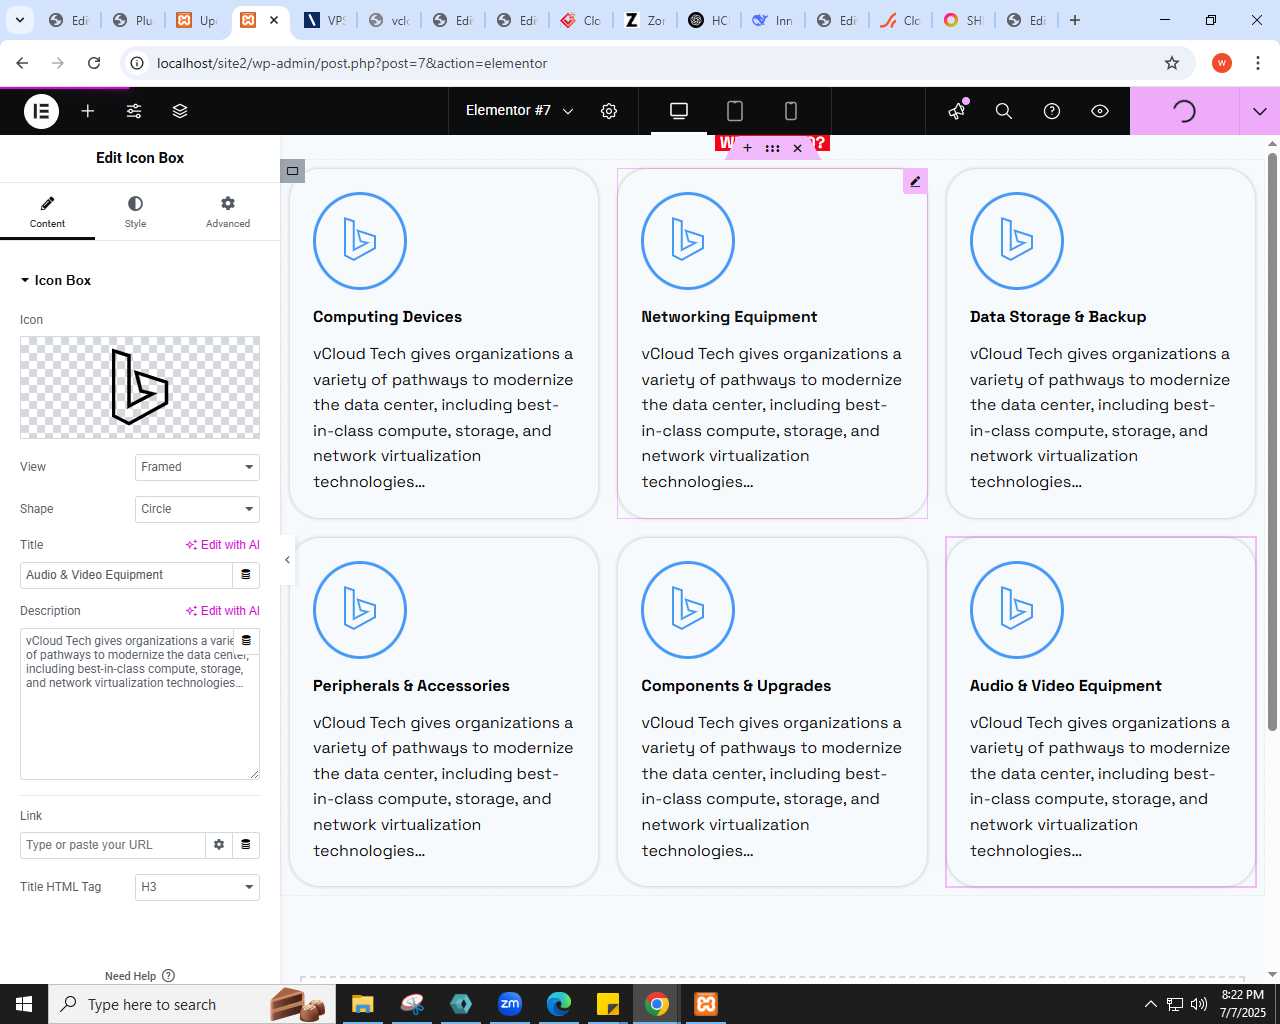The width and height of the screenshot is (1280, 1024).
Task: Open XAMPP from the taskbar
Action: 706,1004
